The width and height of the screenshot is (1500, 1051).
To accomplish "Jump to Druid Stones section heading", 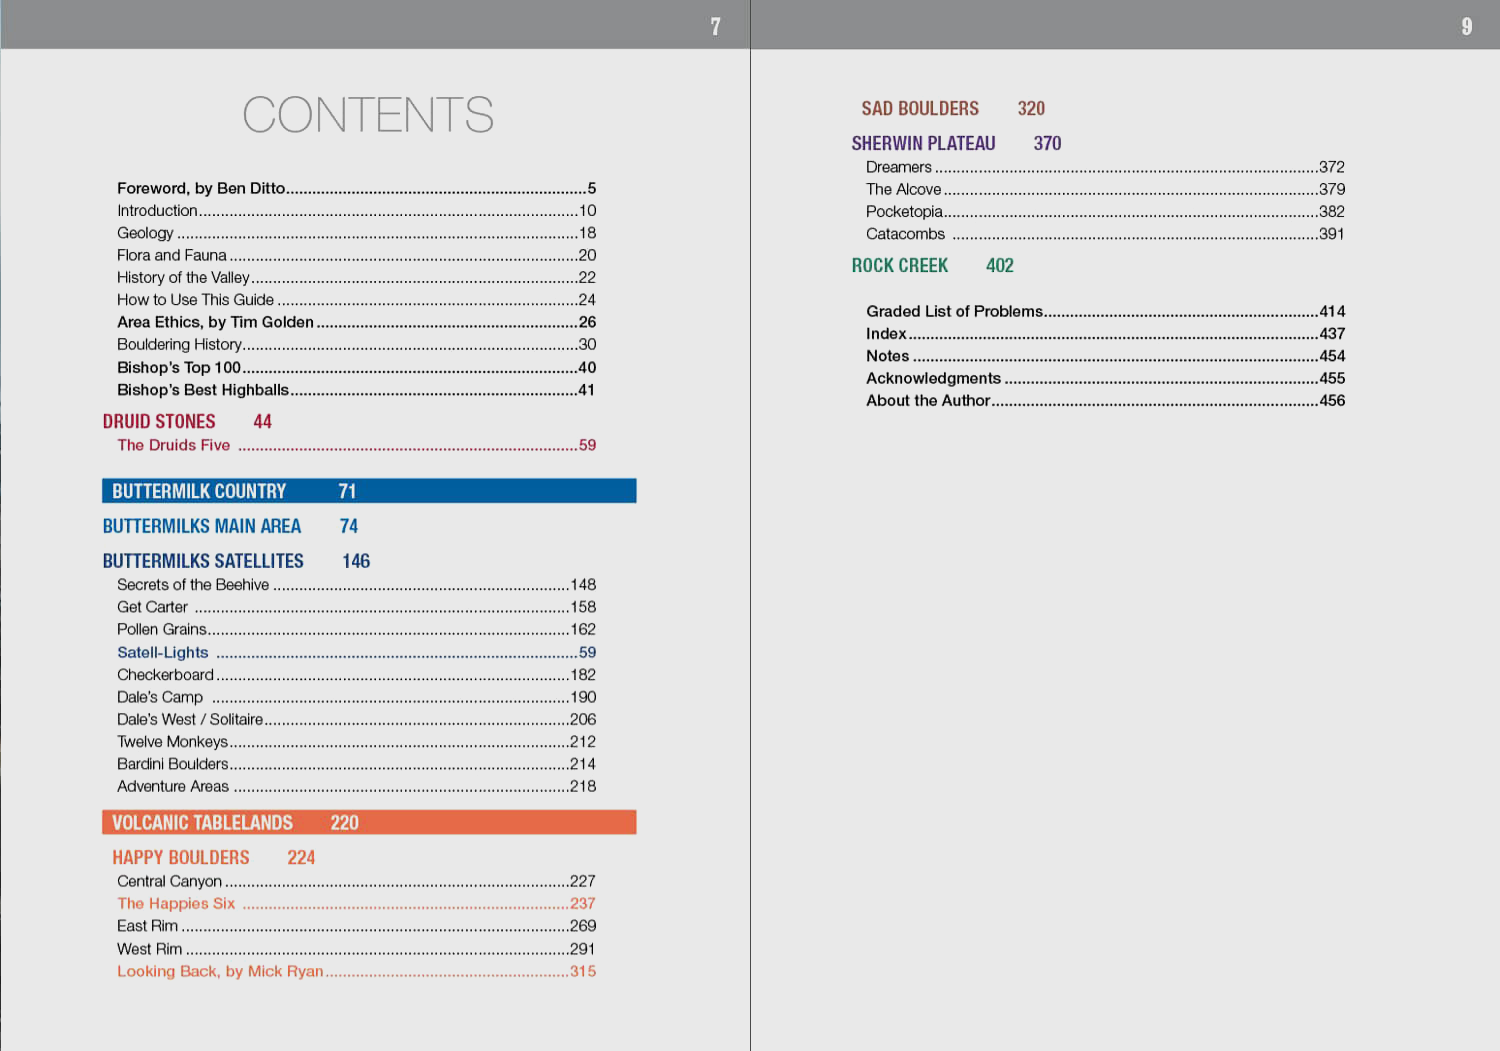I will [159, 422].
